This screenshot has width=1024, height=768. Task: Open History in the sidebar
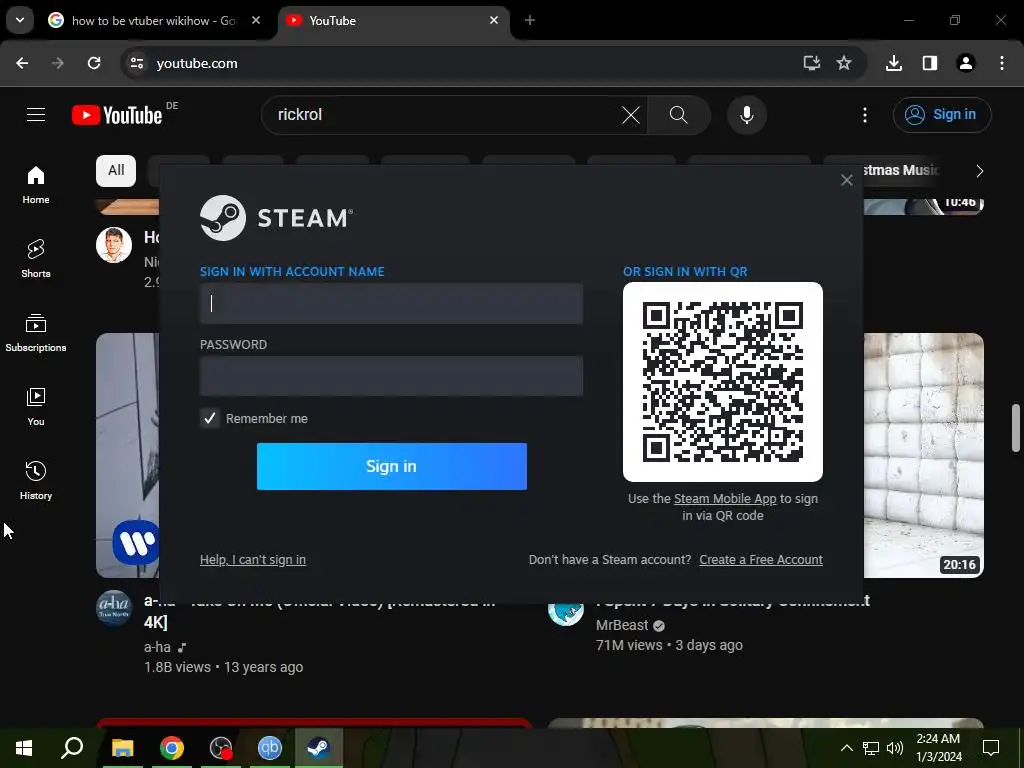pos(36,480)
